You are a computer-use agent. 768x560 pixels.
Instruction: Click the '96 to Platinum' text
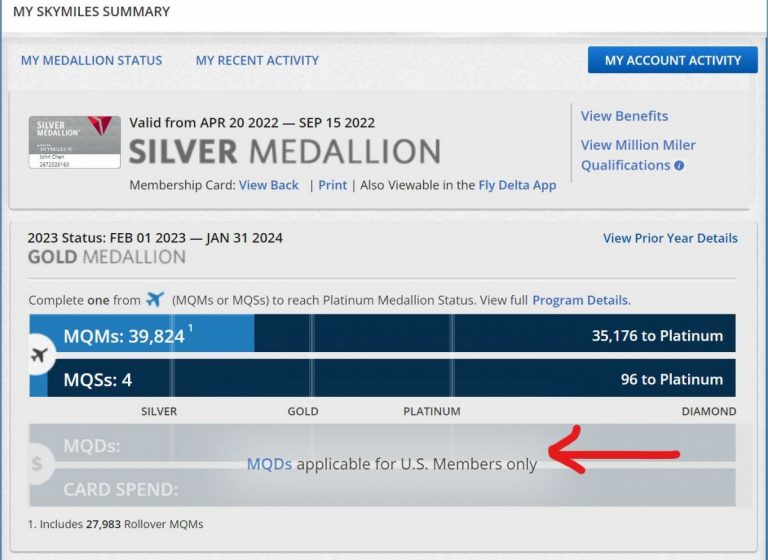(x=672, y=379)
